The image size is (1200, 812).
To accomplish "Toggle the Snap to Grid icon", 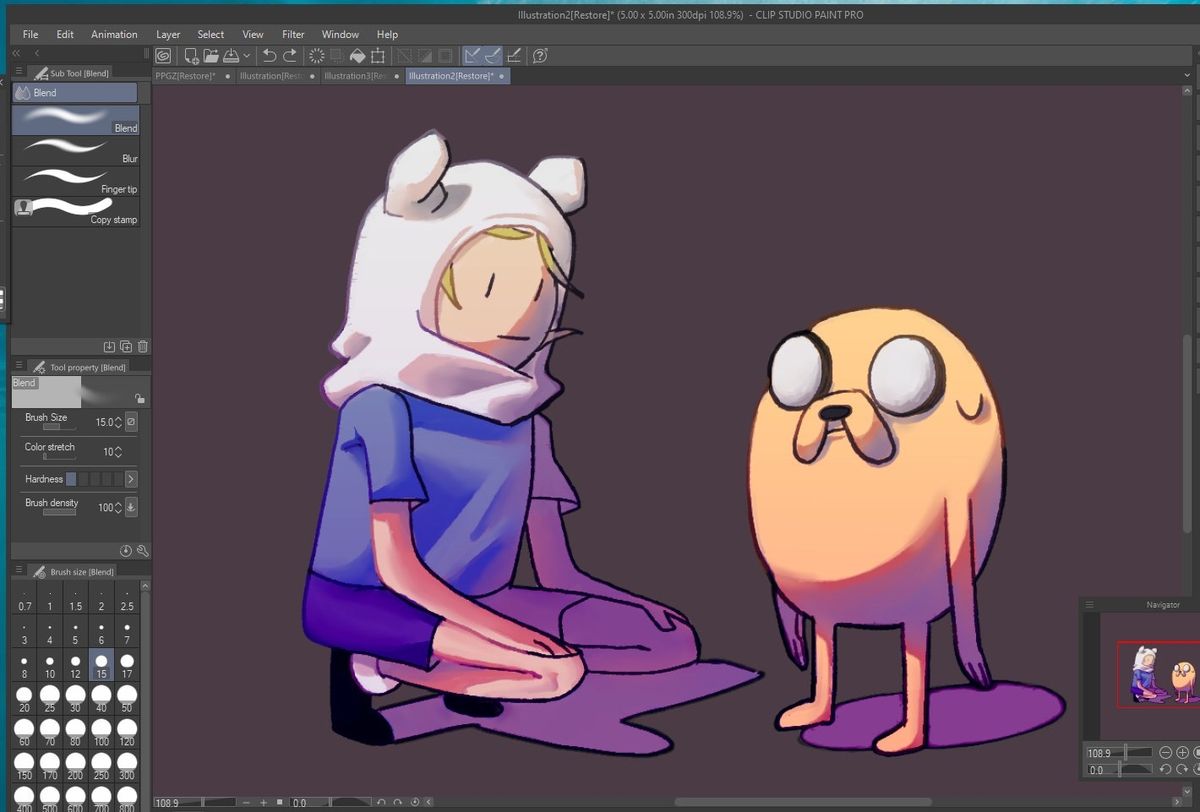I will tap(514, 56).
